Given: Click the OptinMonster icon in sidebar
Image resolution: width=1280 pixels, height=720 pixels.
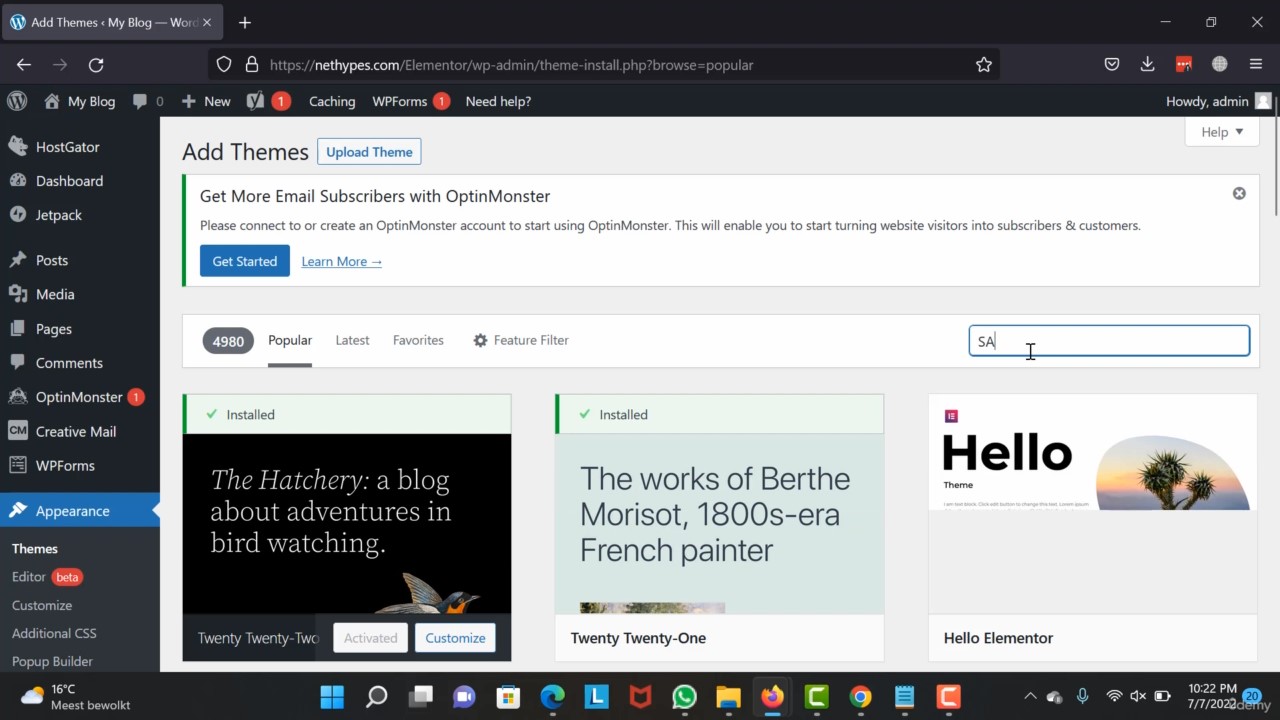Looking at the screenshot, I should coord(18,397).
